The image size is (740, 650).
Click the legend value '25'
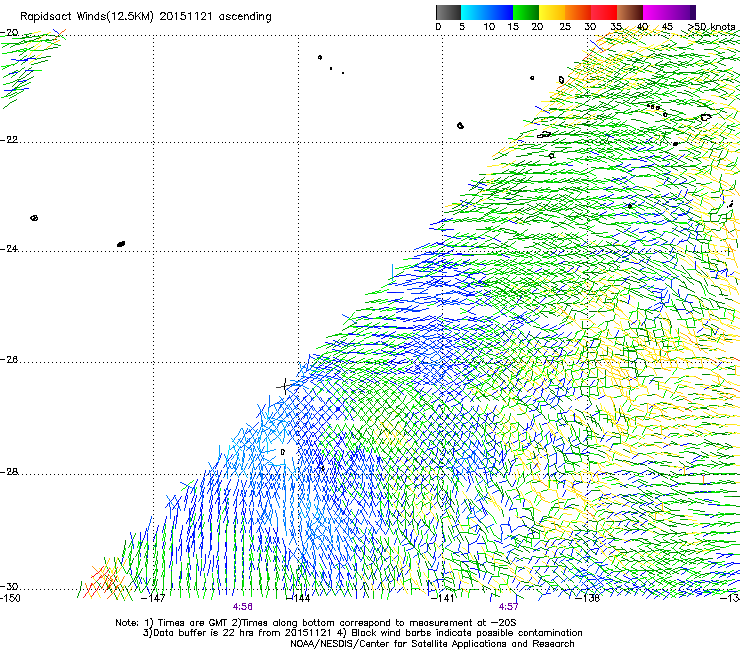pyautogui.click(x=564, y=27)
